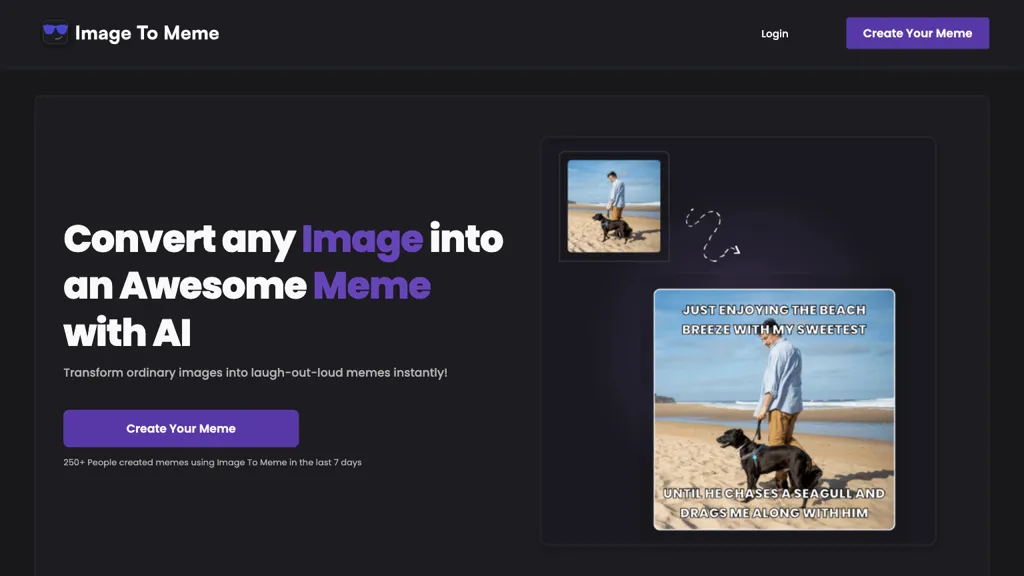Click the headline word Meme in purple
The height and width of the screenshot is (576, 1024).
(372, 286)
